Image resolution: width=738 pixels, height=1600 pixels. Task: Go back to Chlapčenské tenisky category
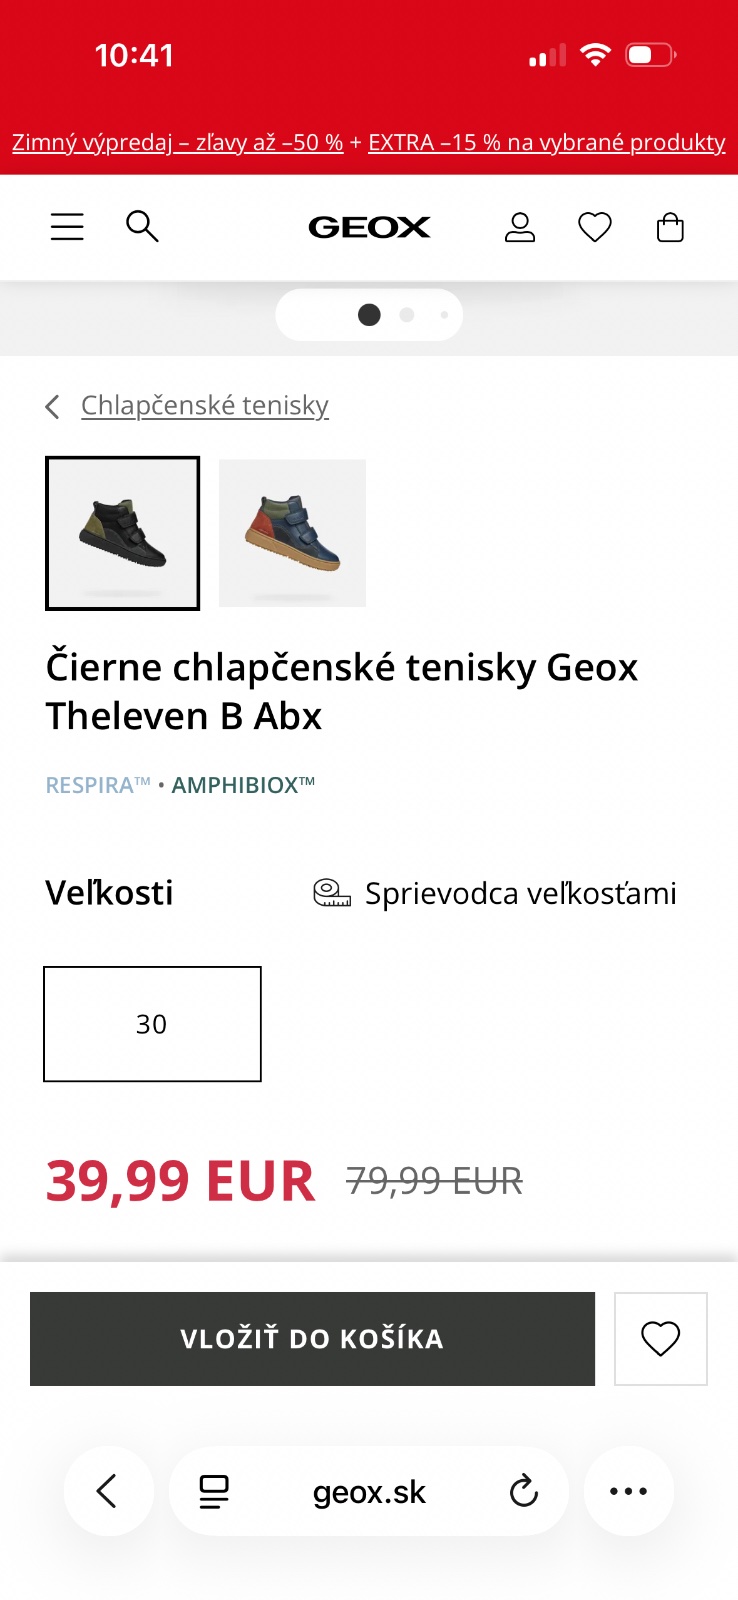204,405
